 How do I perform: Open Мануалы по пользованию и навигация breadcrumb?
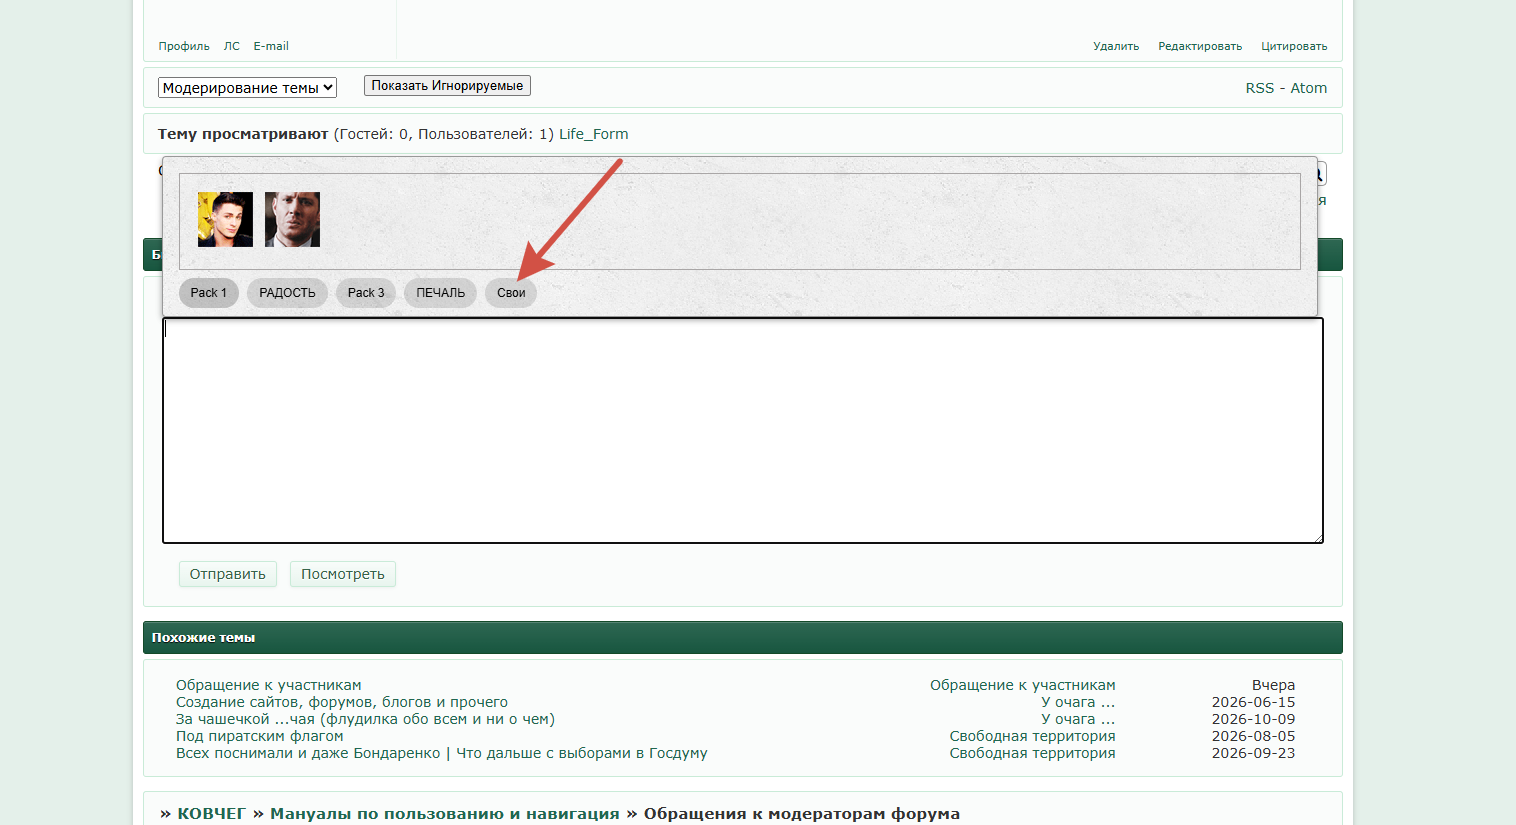pyautogui.click(x=445, y=814)
